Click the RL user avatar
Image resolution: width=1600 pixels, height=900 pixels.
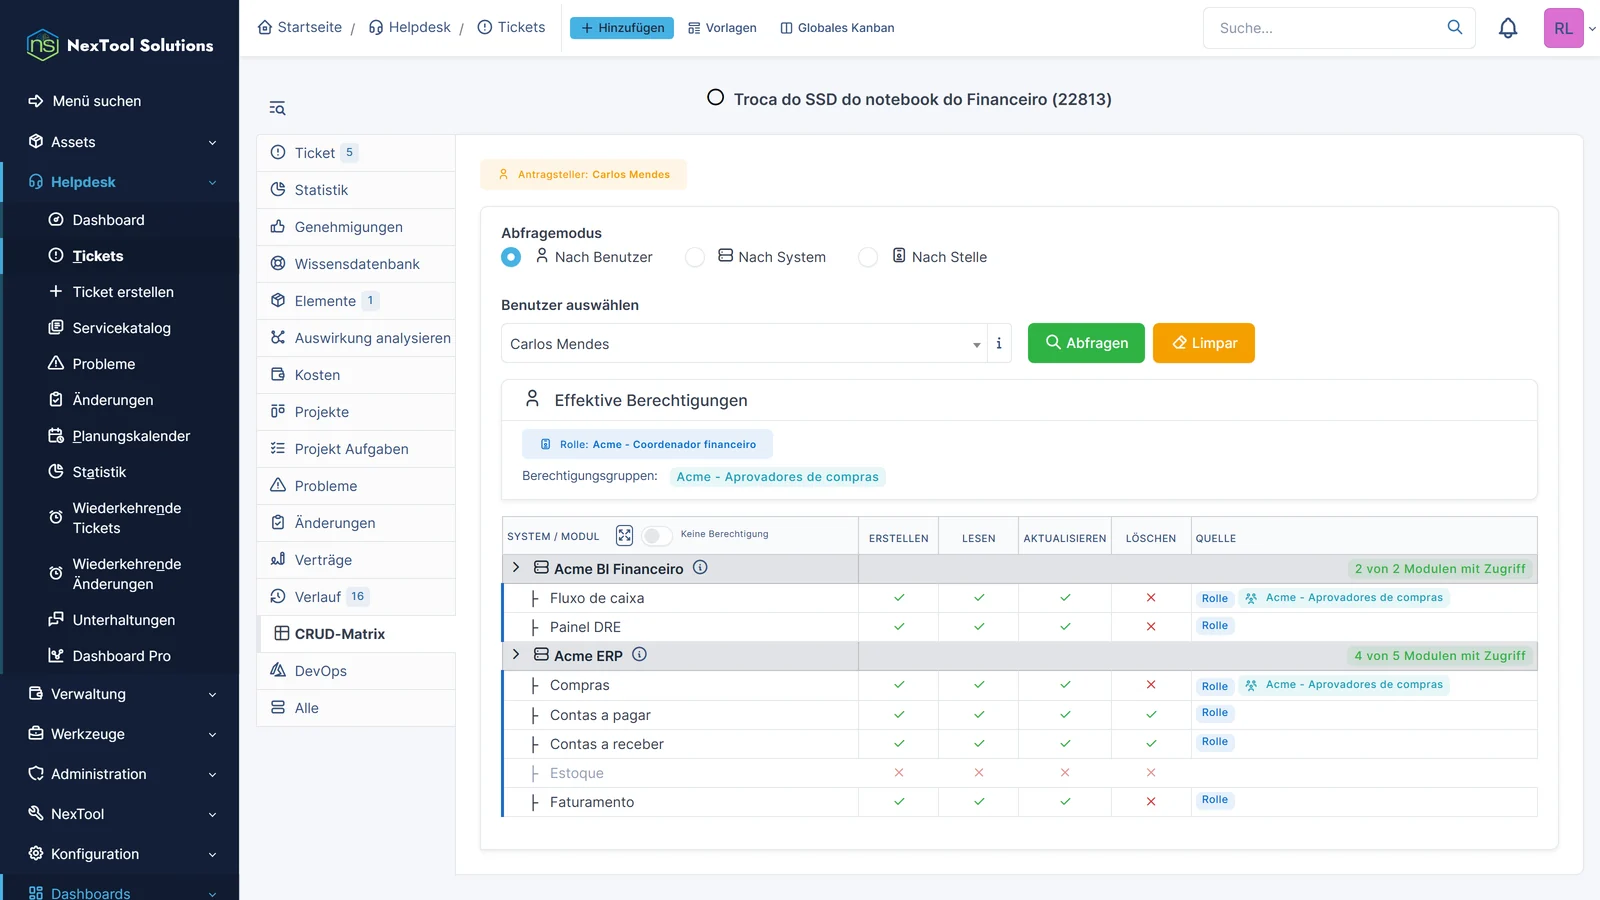[x=1563, y=28]
